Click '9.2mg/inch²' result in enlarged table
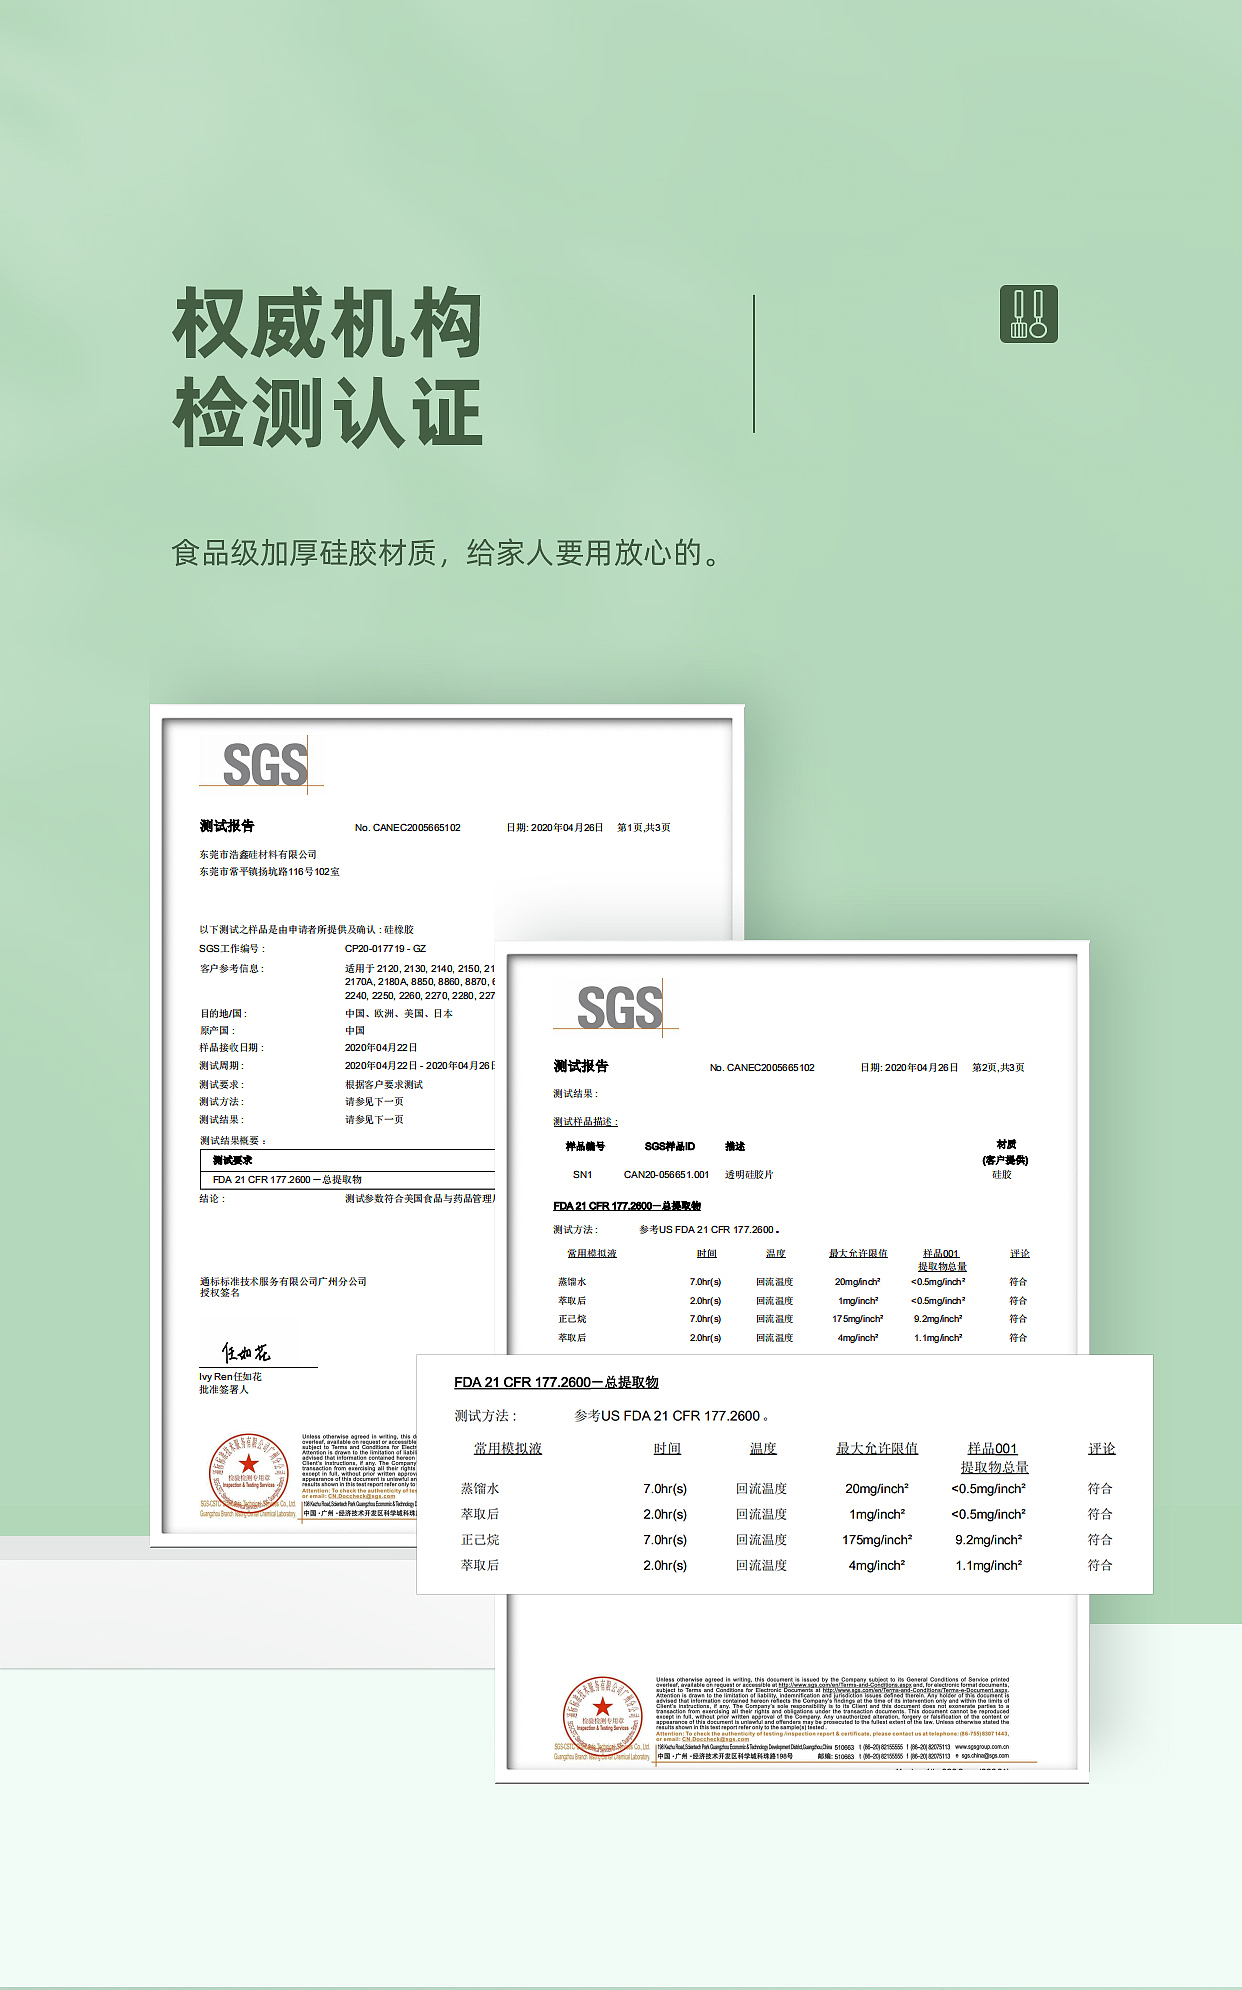The image size is (1242, 1990). click(x=989, y=1540)
